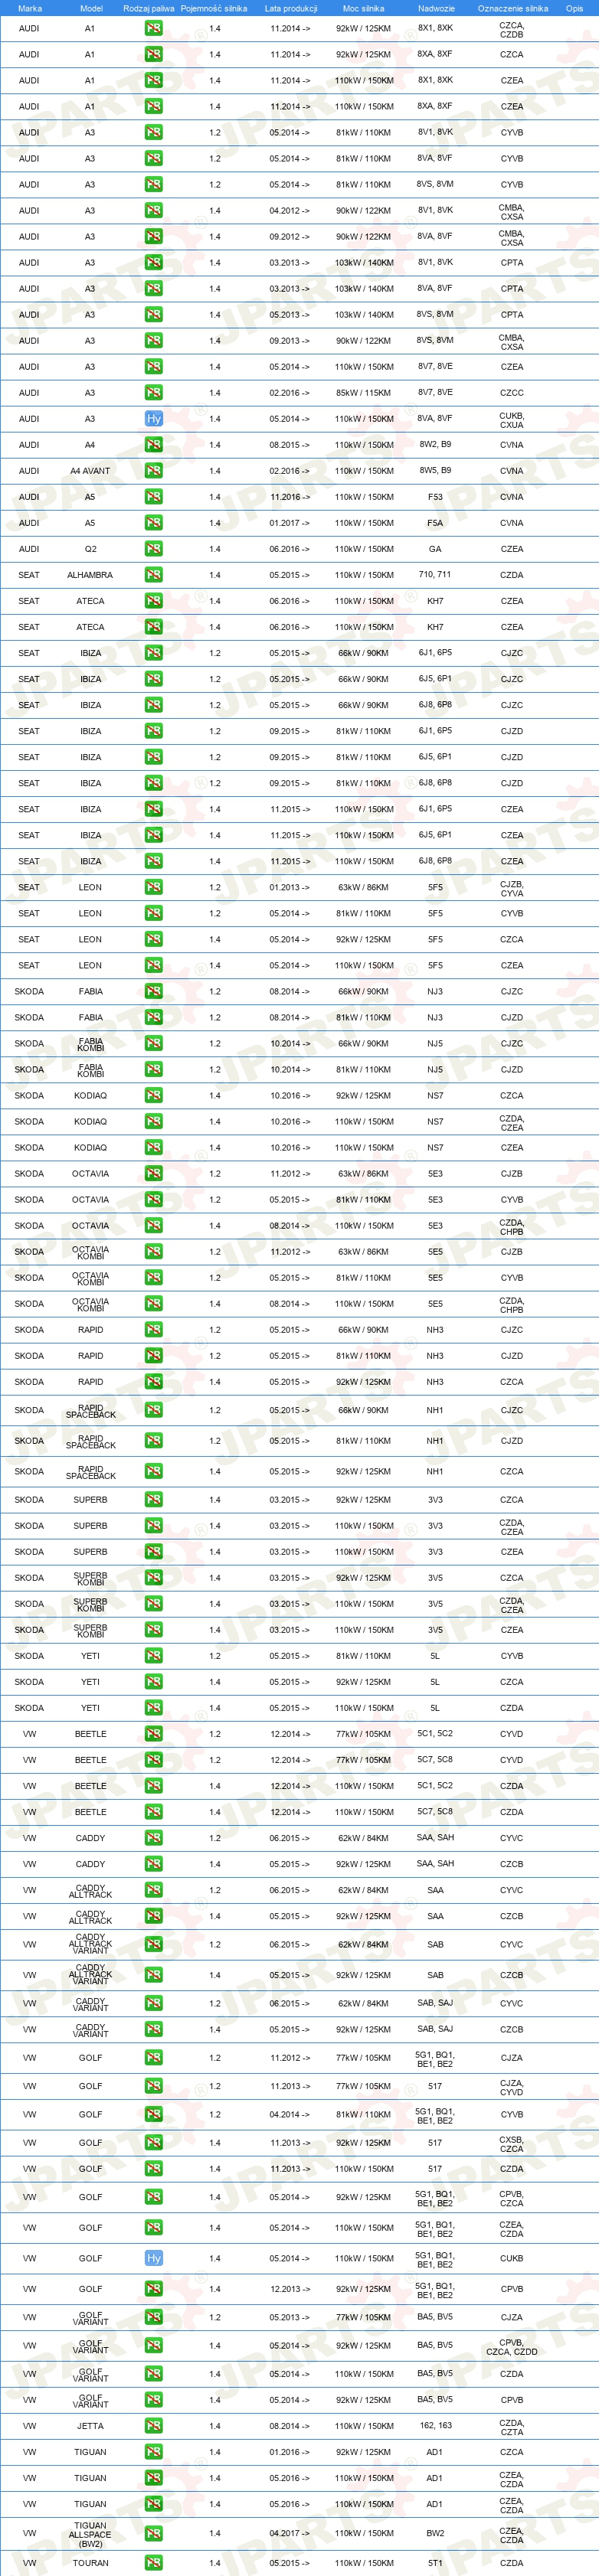Select the ALHAMBRA model cell
This screenshot has width=599, height=2576.
click(x=90, y=575)
